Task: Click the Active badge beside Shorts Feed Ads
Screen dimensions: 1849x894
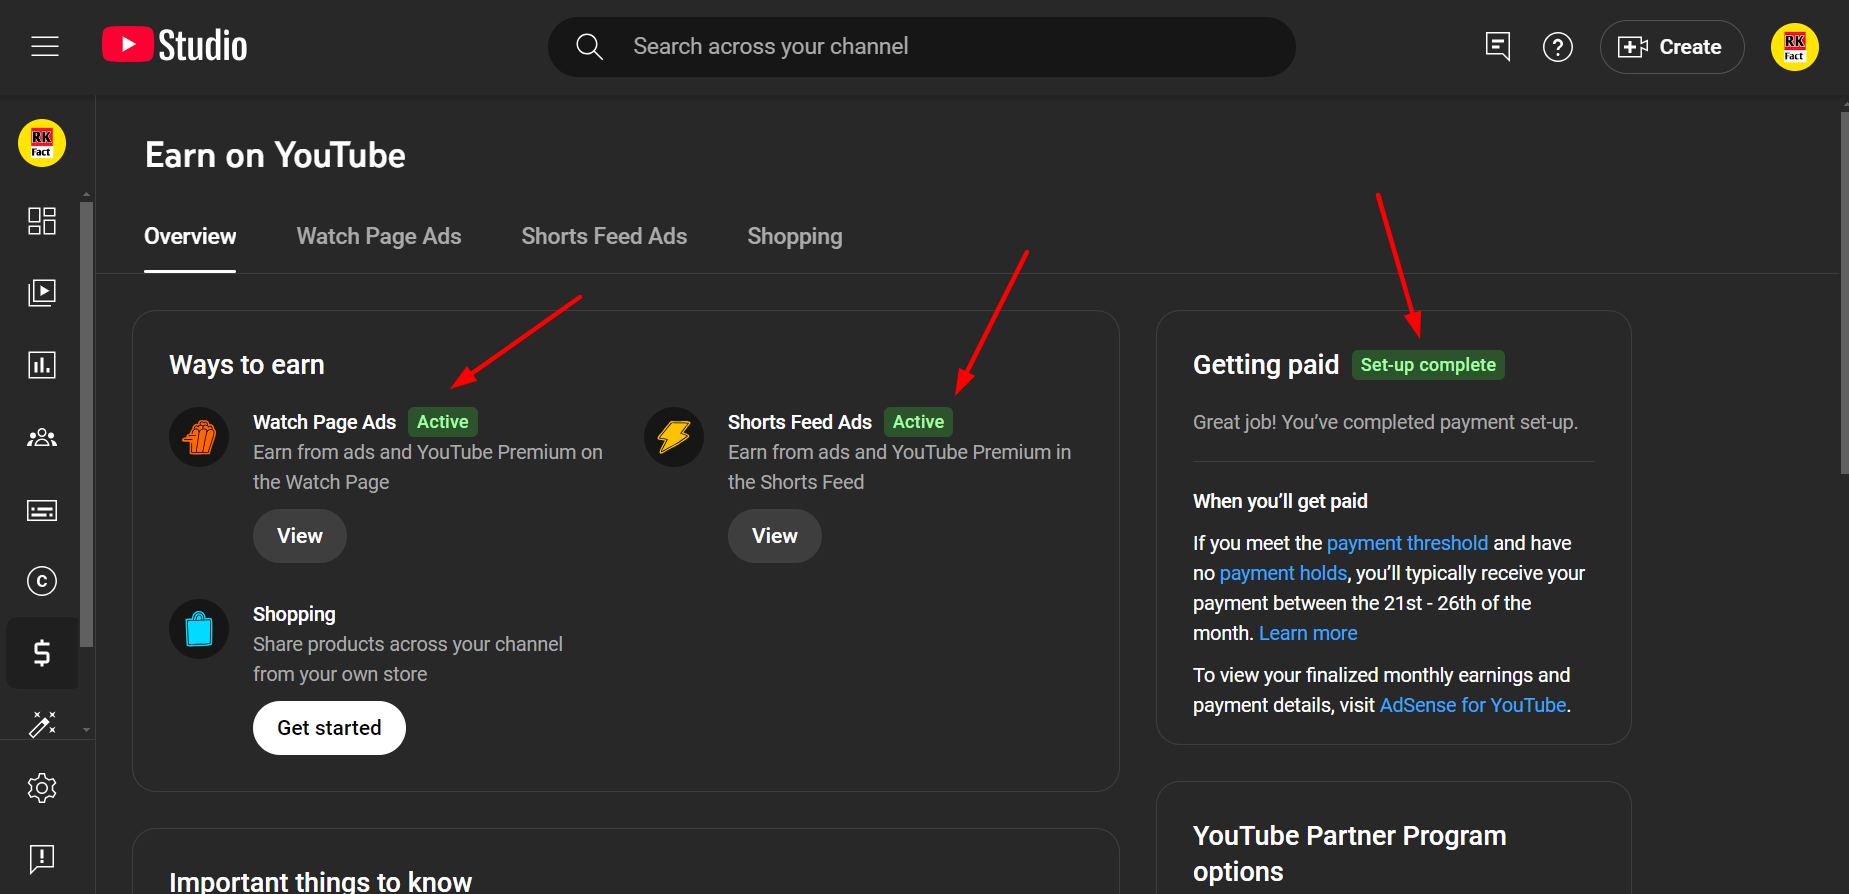Action: (918, 422)
